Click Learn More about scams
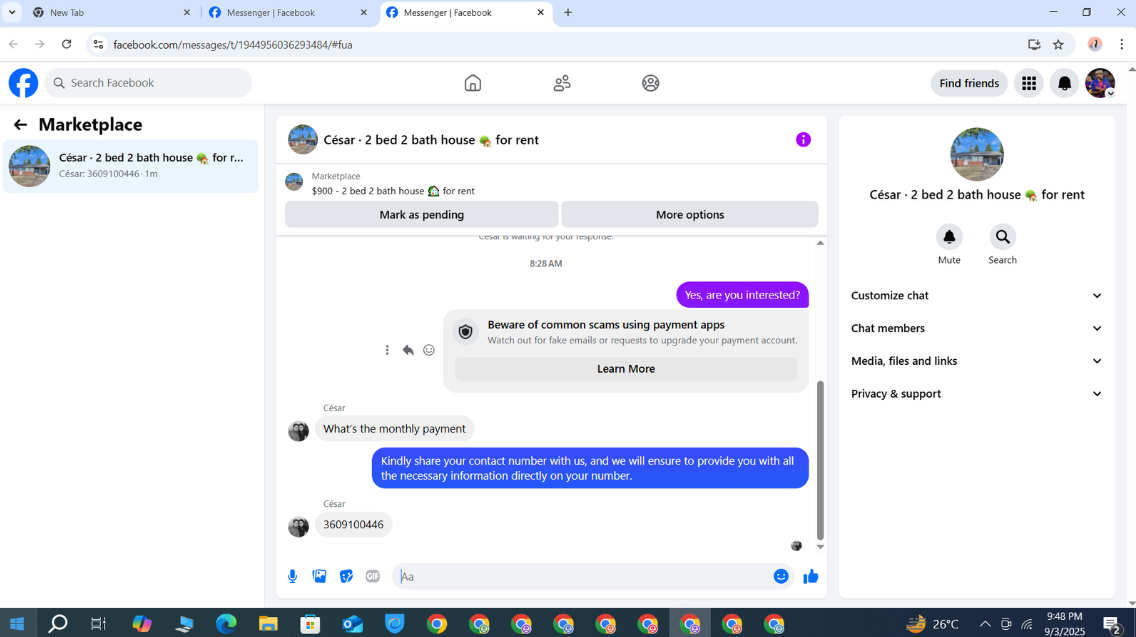 626,369
